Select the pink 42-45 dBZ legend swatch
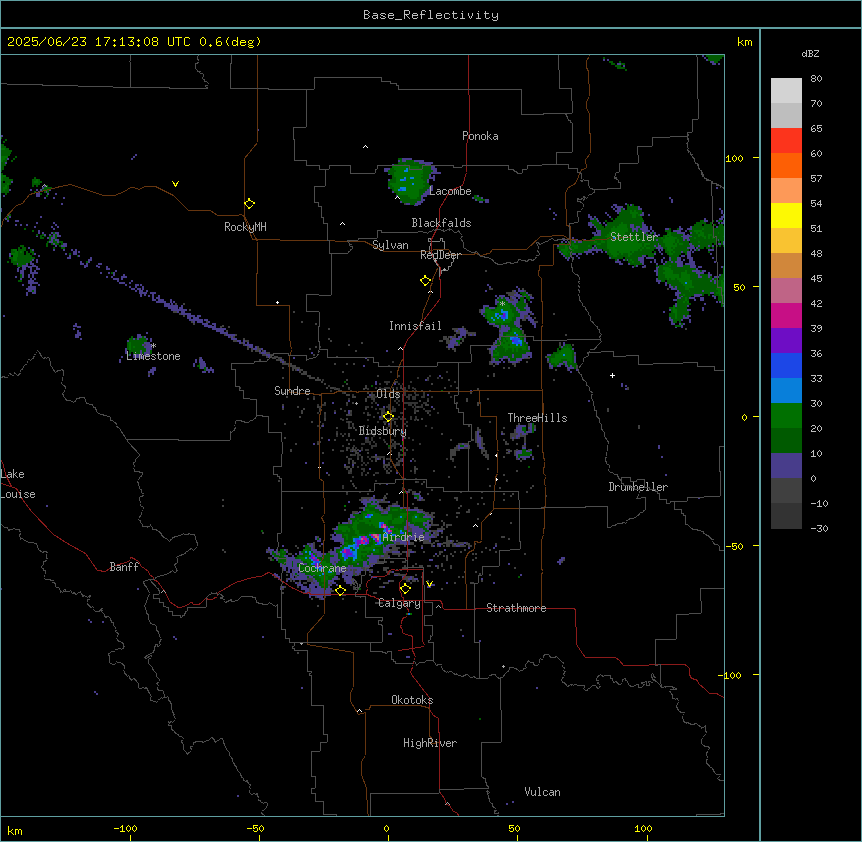 coord(786,291)
